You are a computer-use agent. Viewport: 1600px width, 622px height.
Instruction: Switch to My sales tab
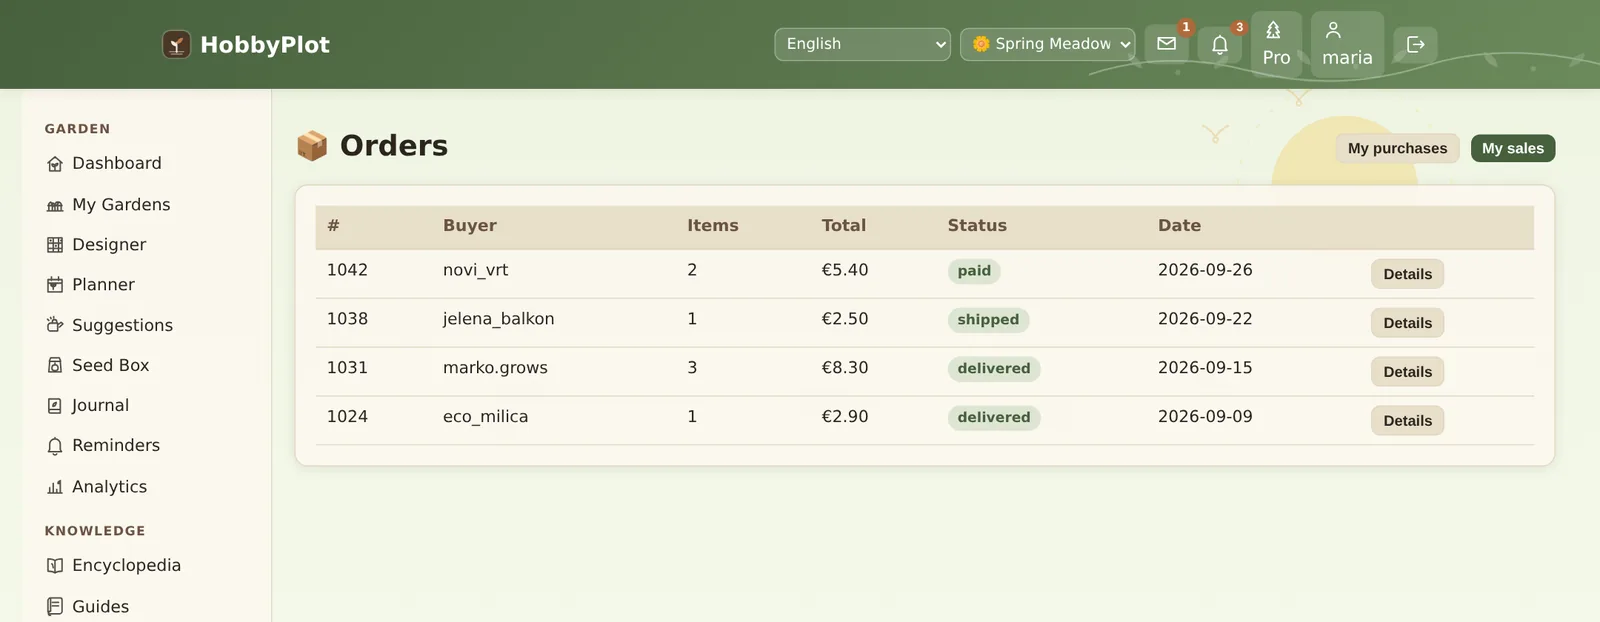point(1512,148)
